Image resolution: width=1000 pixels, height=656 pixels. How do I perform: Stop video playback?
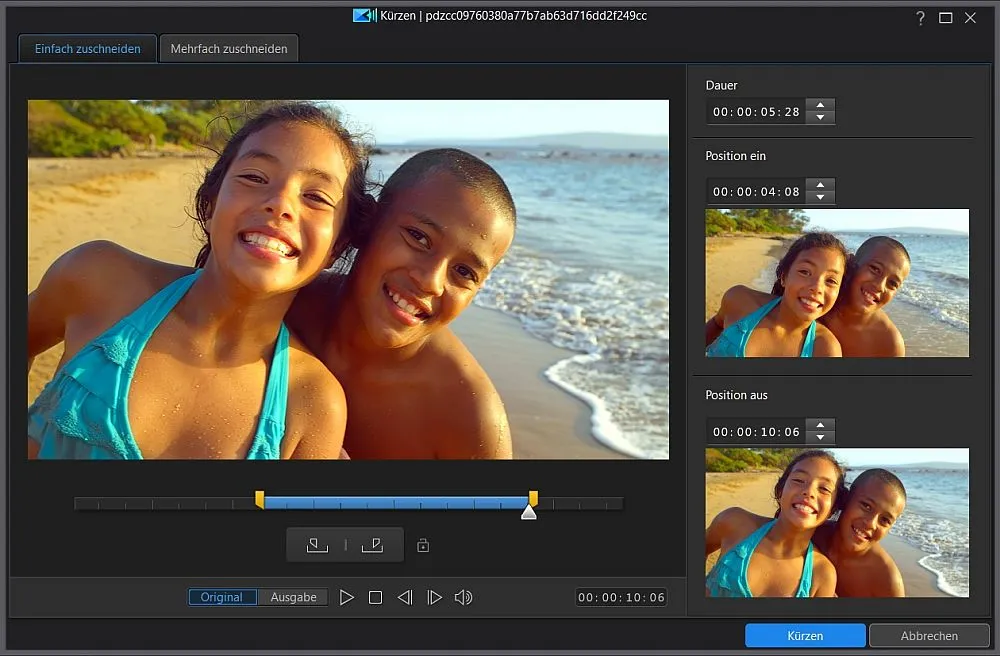(x=375, y=597)
